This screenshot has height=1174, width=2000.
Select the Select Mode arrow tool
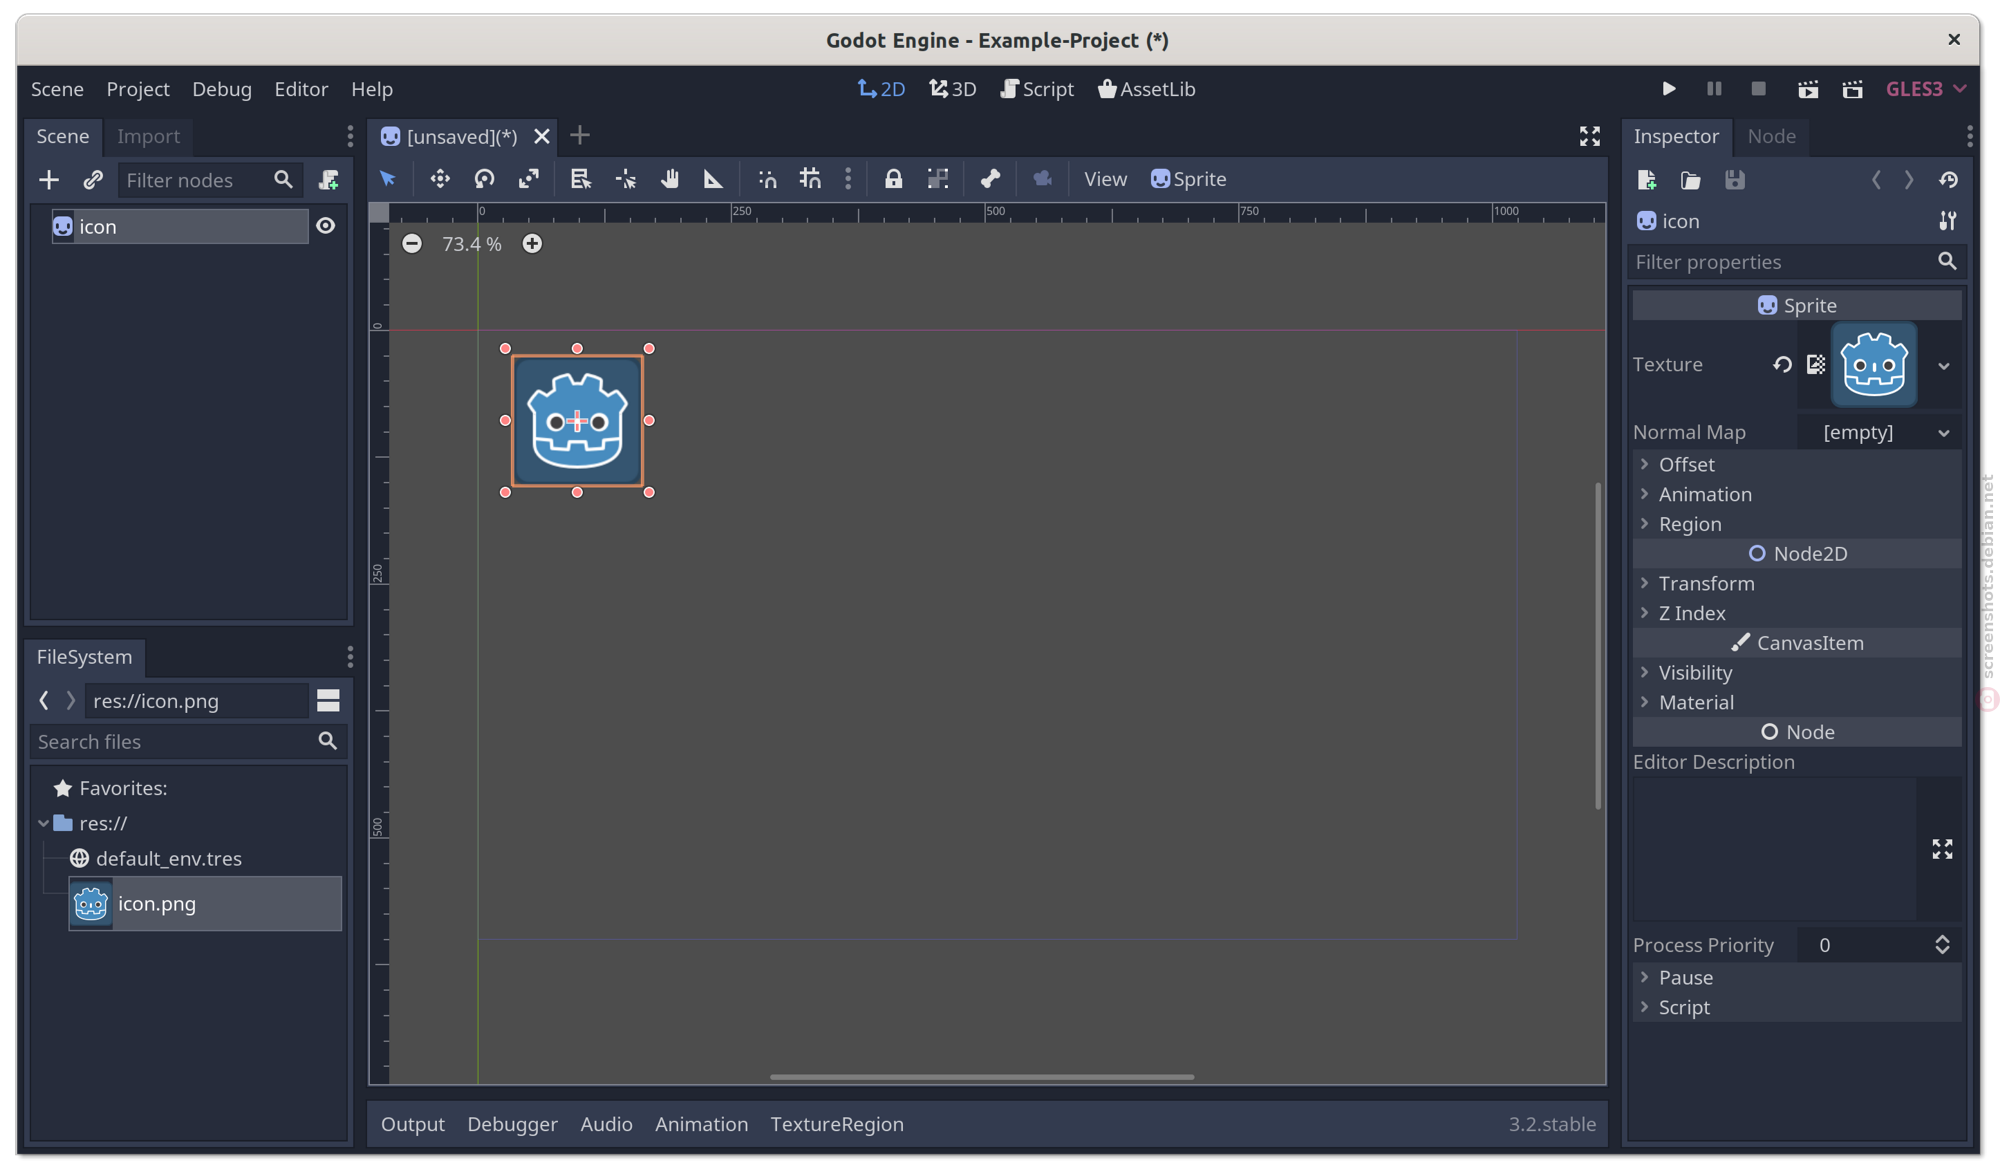(x=388, y=179)
